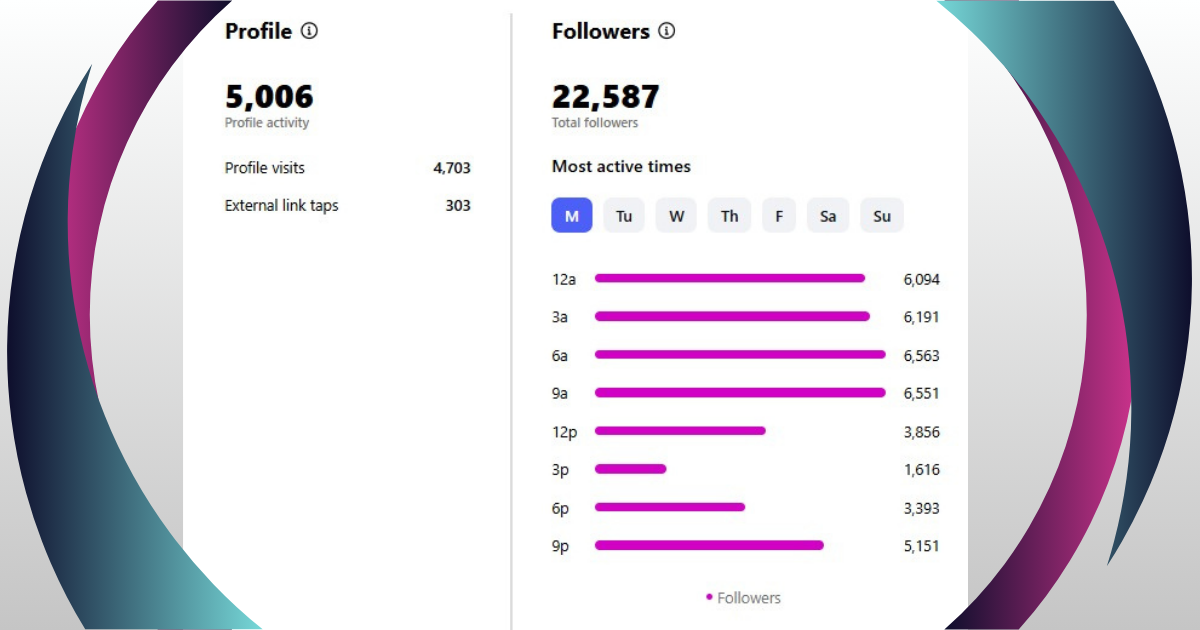Click the External link taps row
This screenshot has height=630, width=1200.
click(x=347, y=206)
